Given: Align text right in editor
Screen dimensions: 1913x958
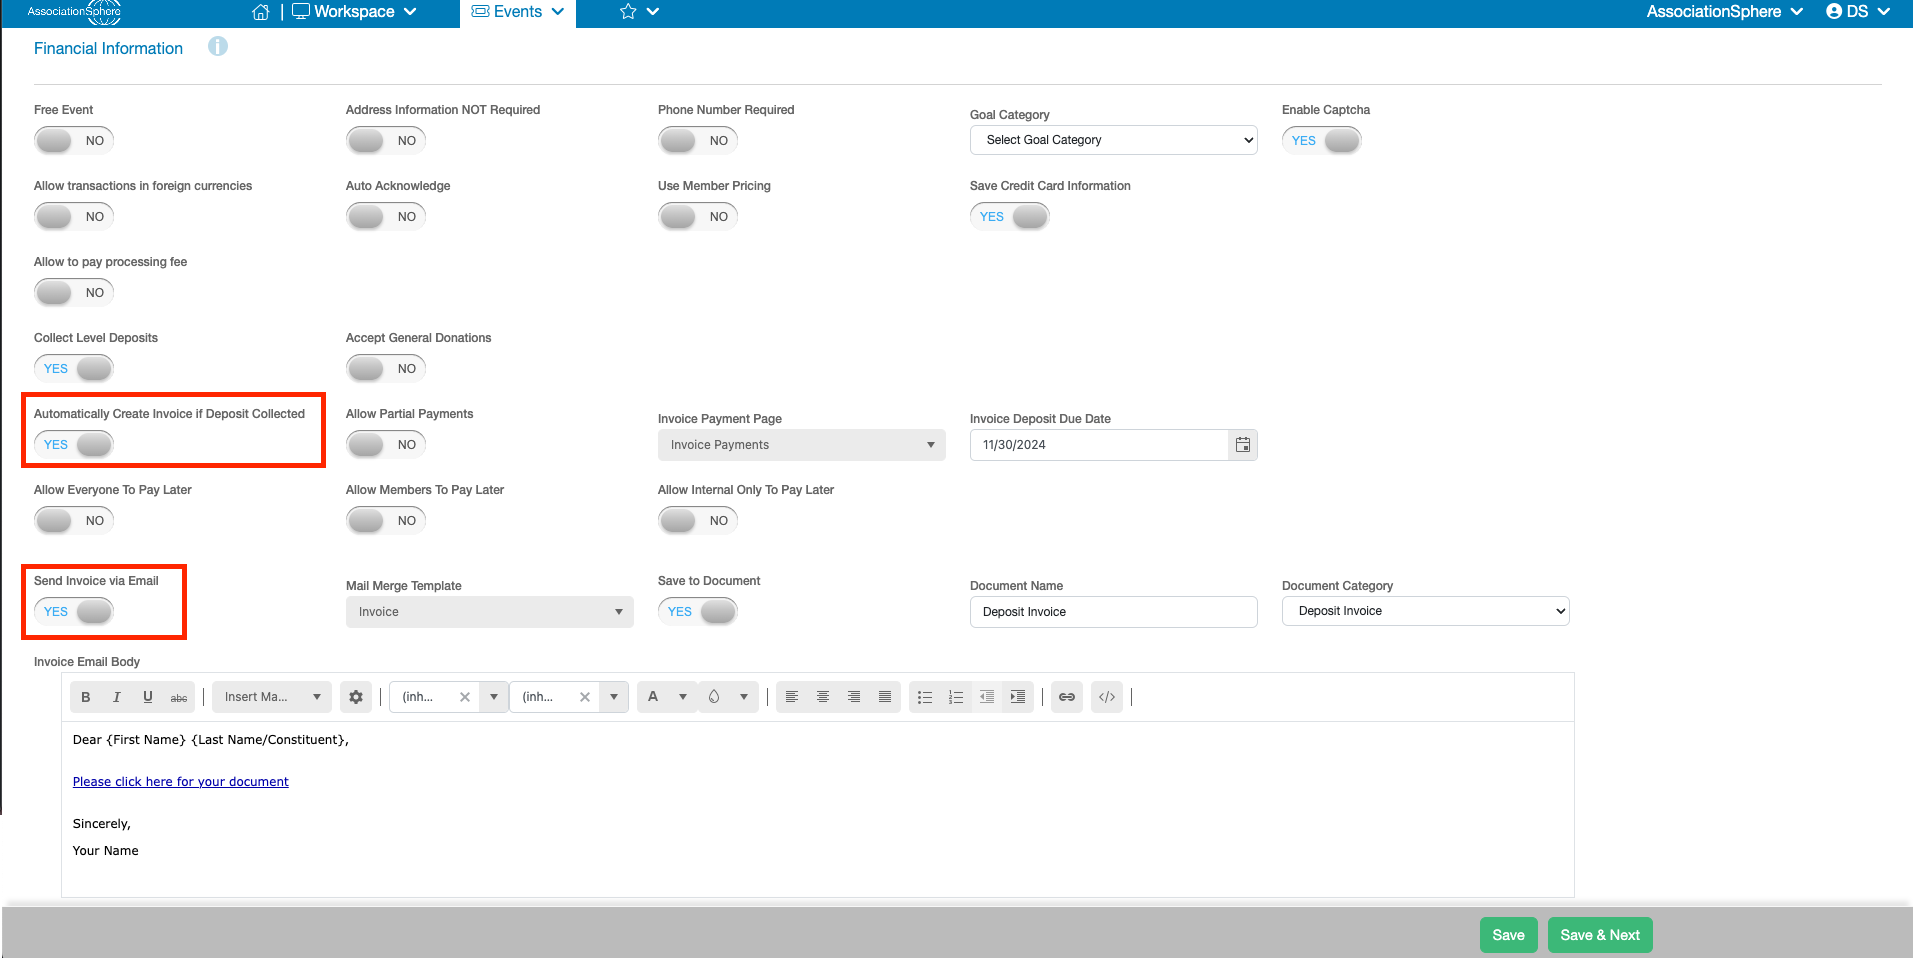Looking at the screenshot, I should point(854,697).
